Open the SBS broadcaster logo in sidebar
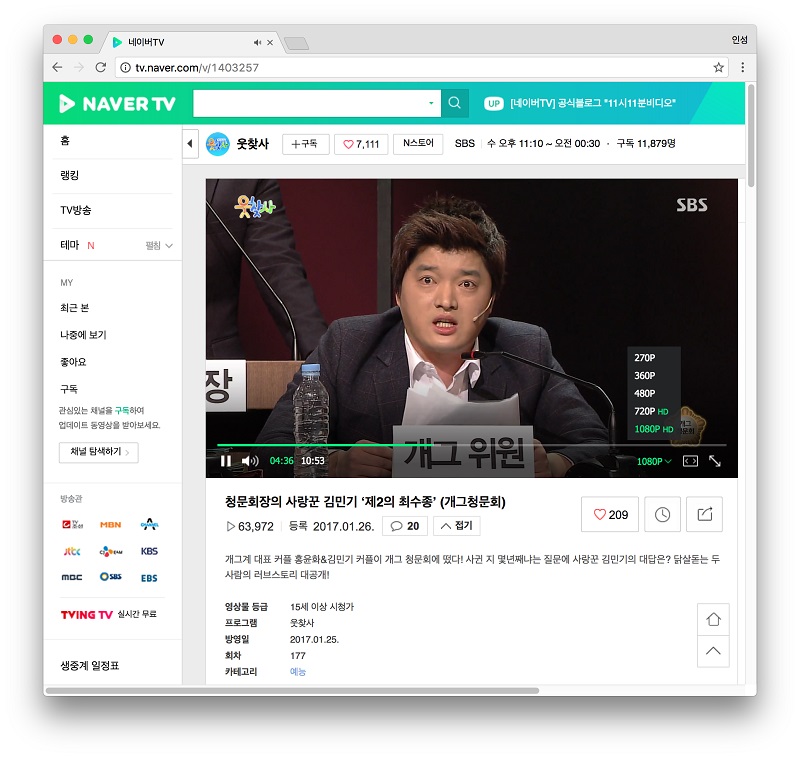 pyautogui.click(x=111, y=576)
